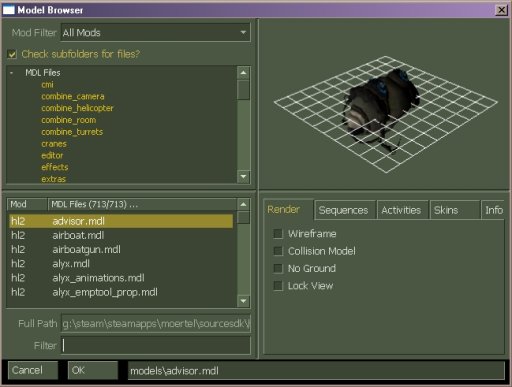Click the Filter text field
This screenshot has width=512, height=387.
point(156,345)
